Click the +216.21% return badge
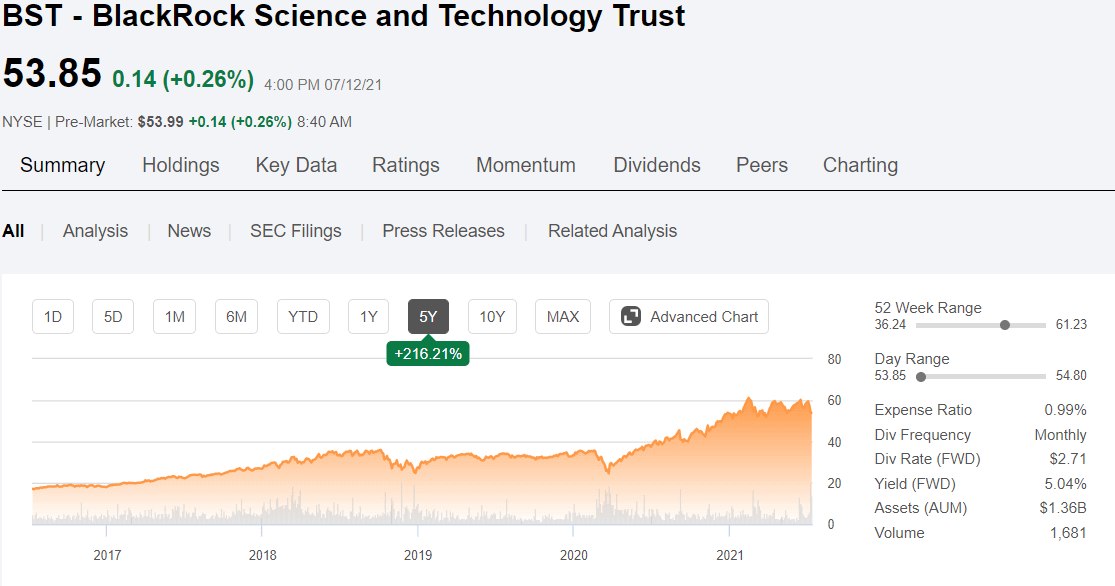 (428, 353)
